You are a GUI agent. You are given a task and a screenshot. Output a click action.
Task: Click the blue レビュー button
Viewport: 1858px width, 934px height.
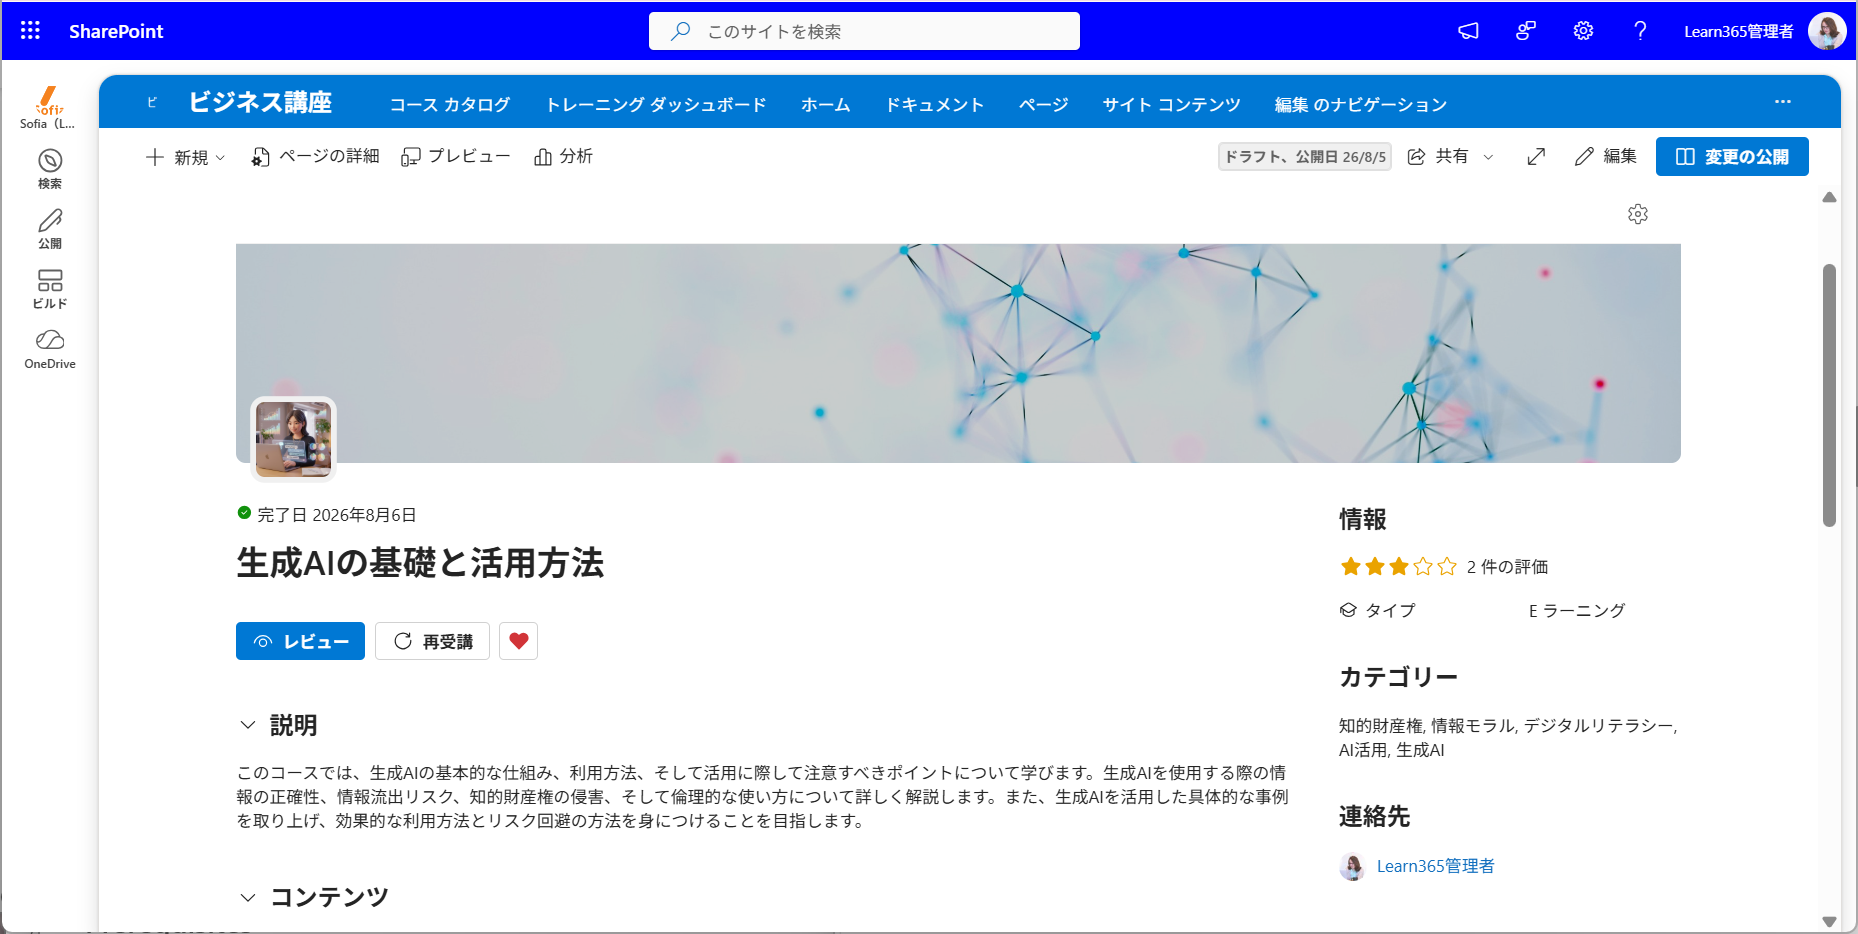[300, 641]
